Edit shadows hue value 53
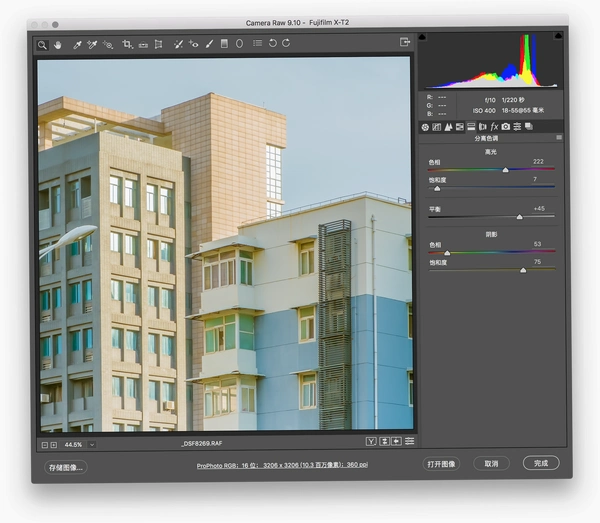The image size is (600, 523). point(537,244)
